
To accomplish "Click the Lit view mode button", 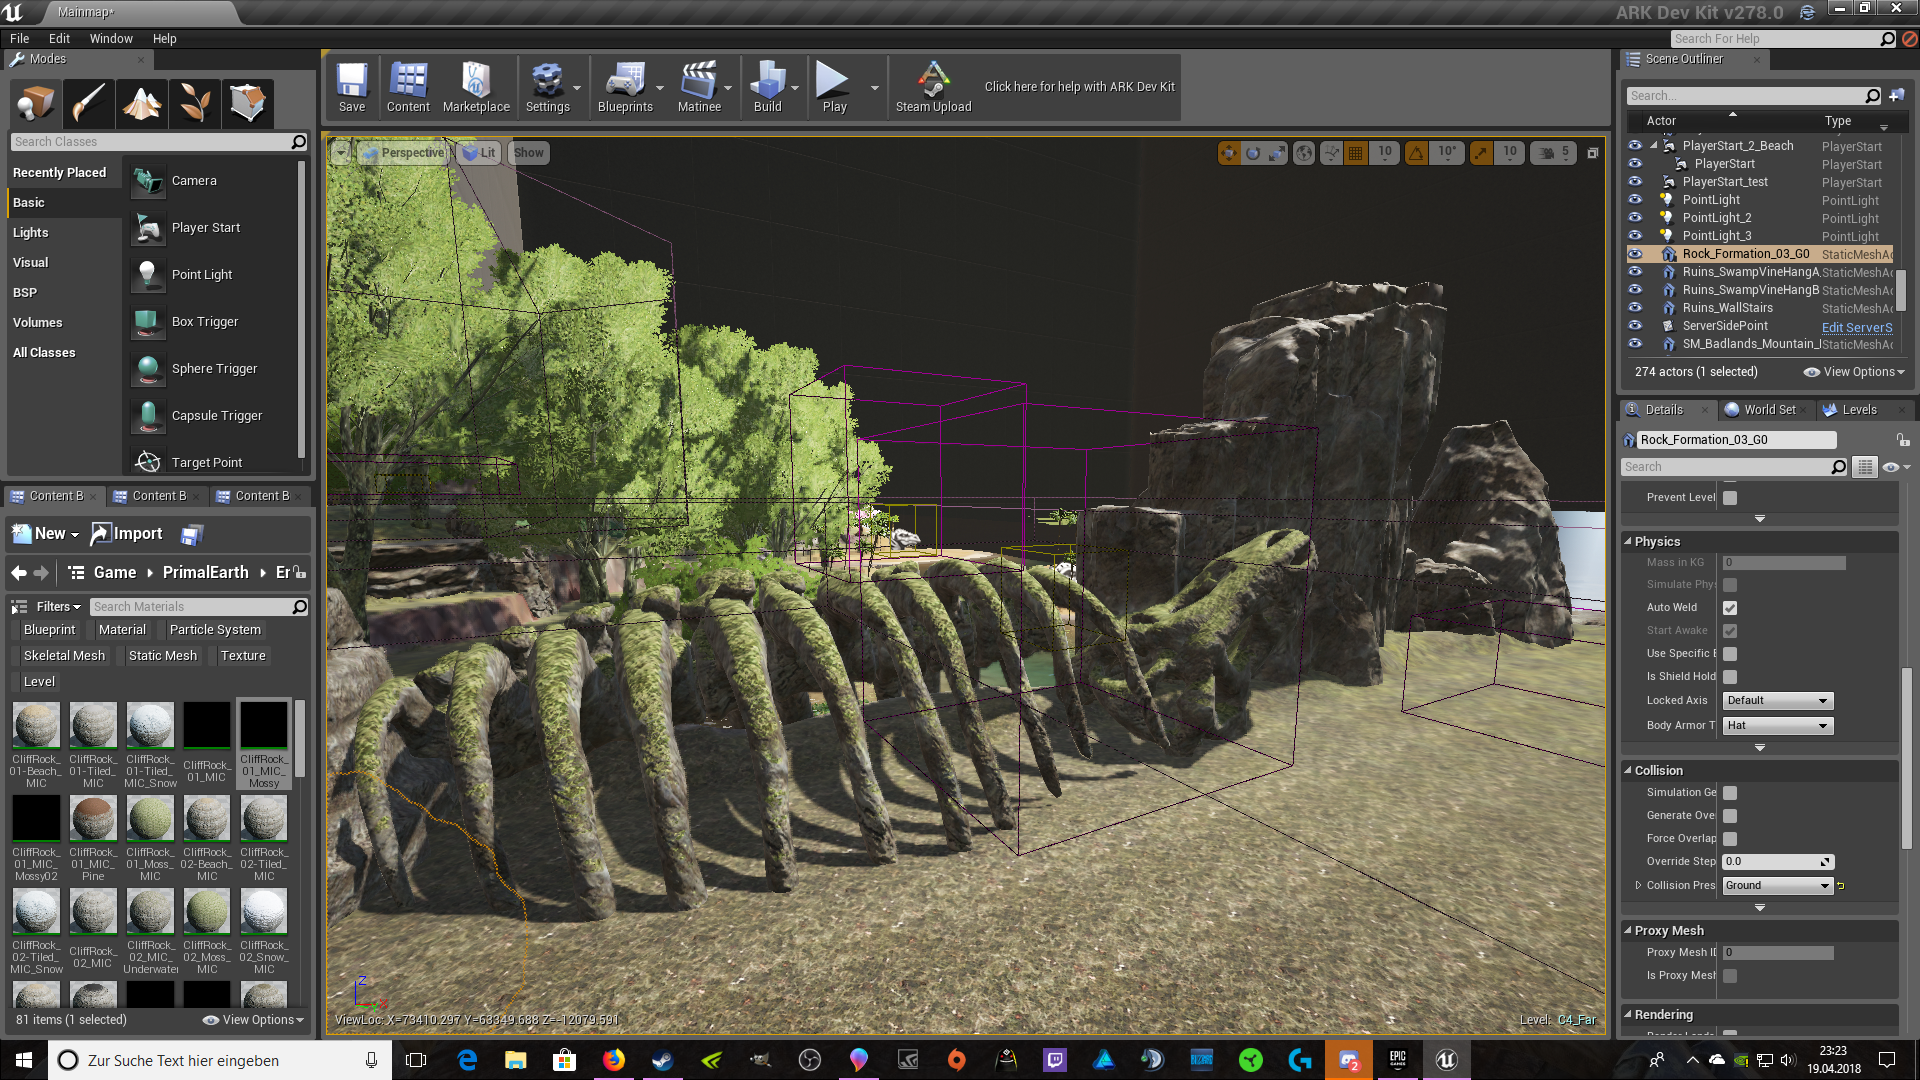I will click(479, 153).
